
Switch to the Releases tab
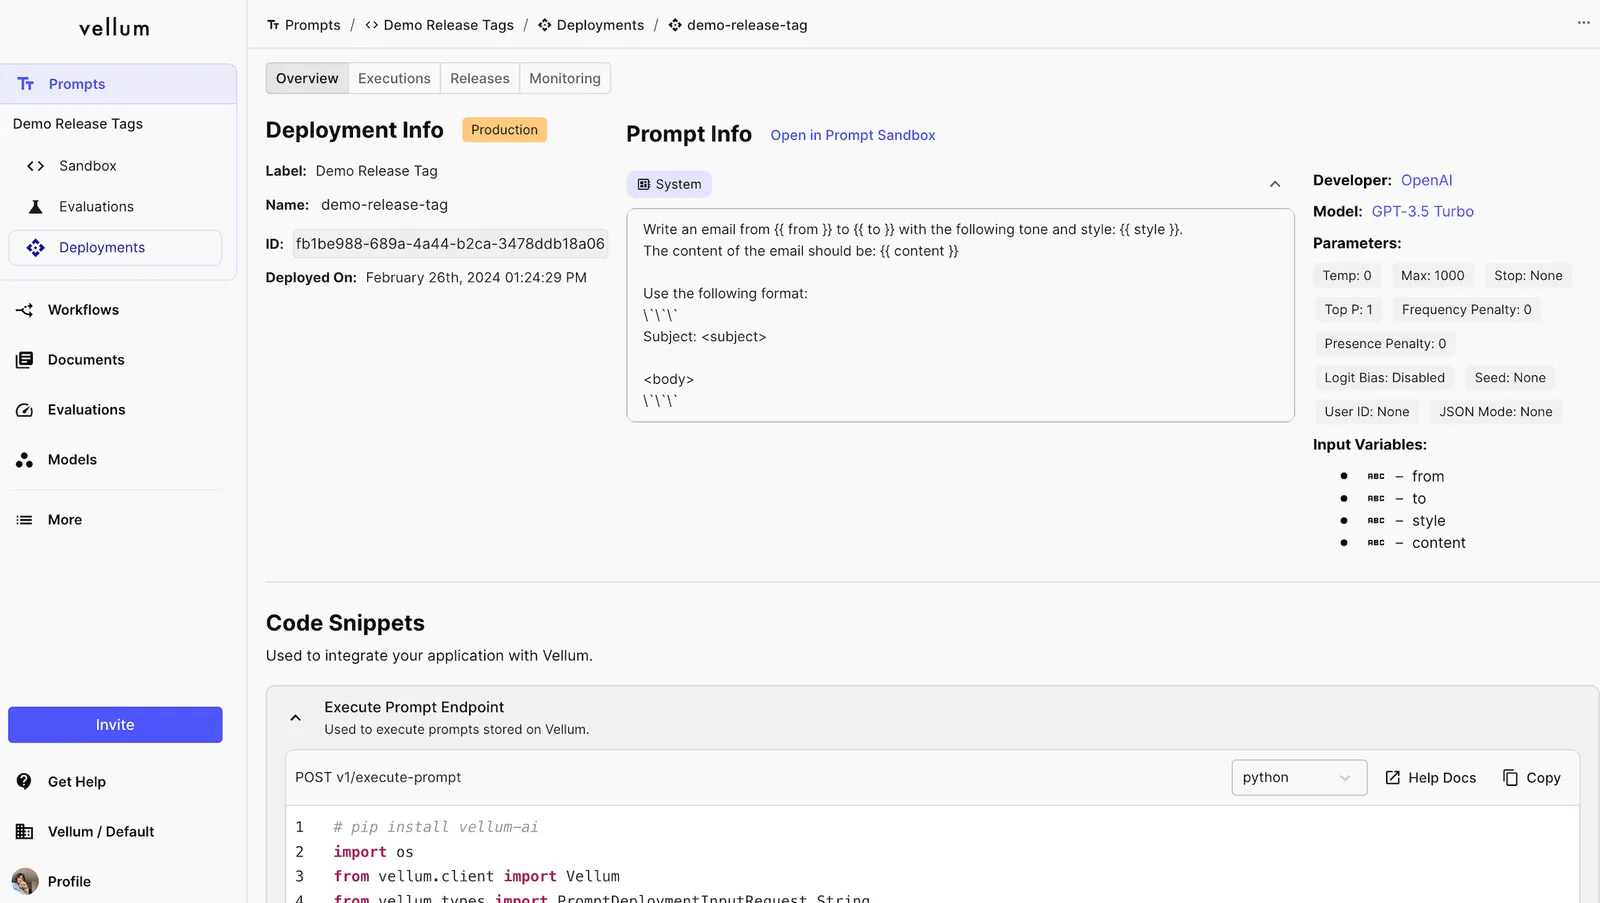[480, 78]
